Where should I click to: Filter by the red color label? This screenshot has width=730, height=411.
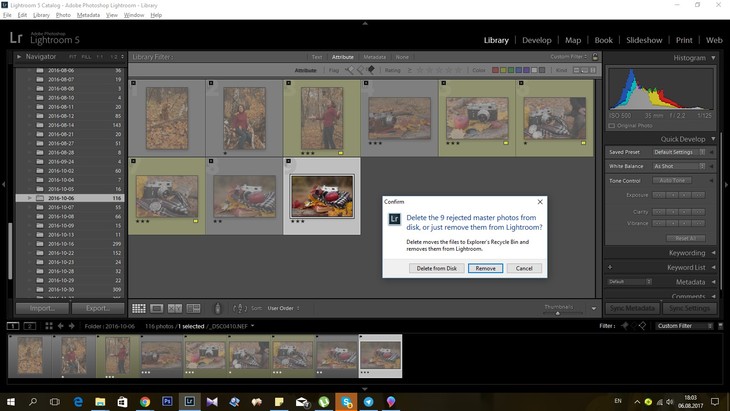click(495, 70)
